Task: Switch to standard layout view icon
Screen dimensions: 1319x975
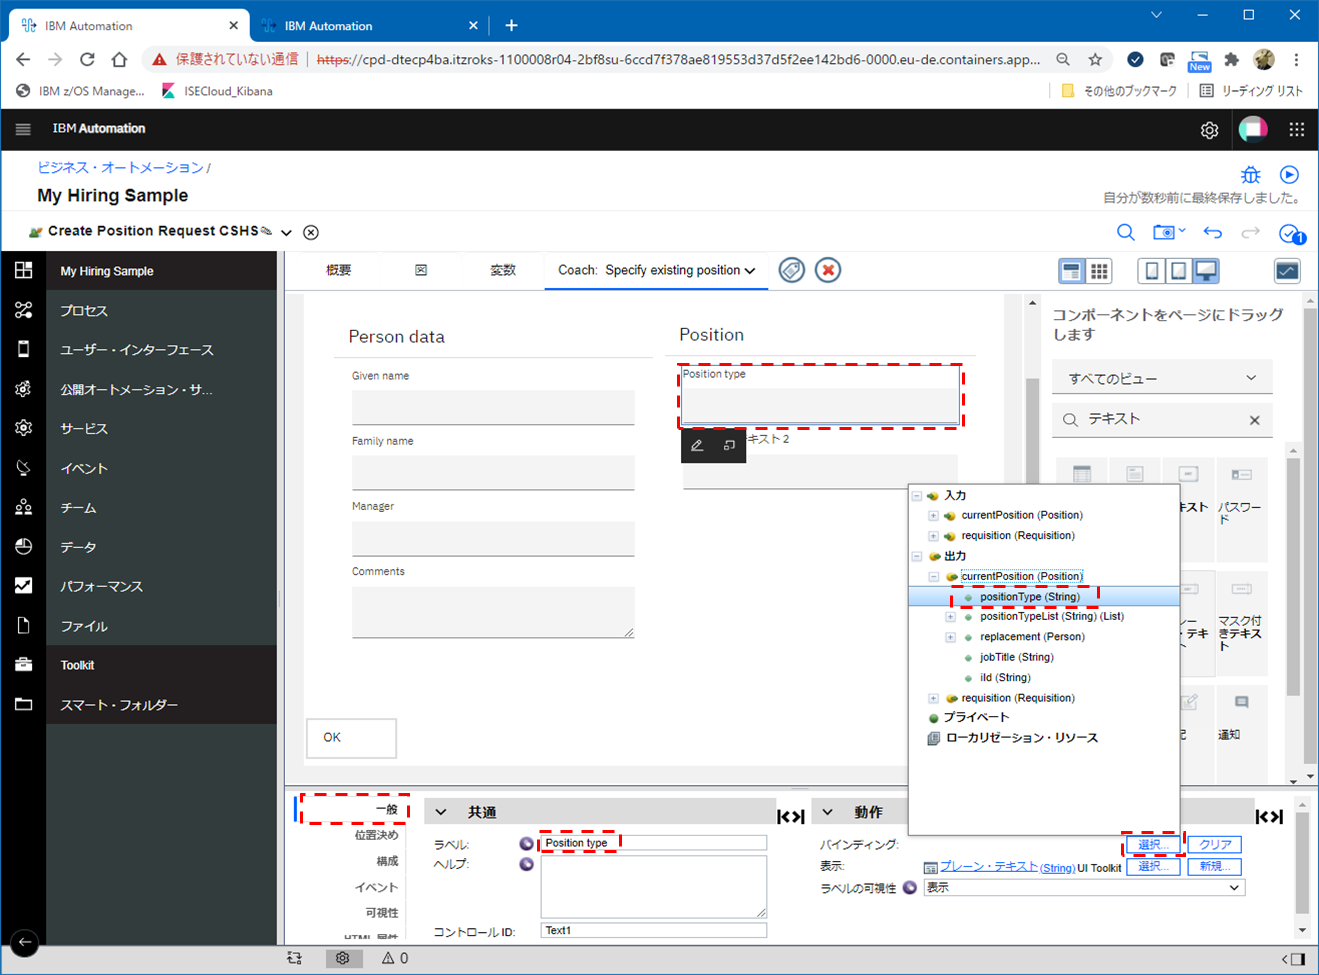Action: point(1072,271)
